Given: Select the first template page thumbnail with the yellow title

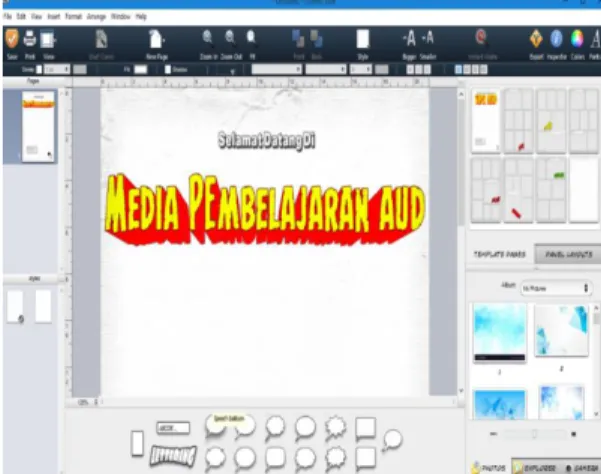Looking at the screenshot, I should pos(485,120).
